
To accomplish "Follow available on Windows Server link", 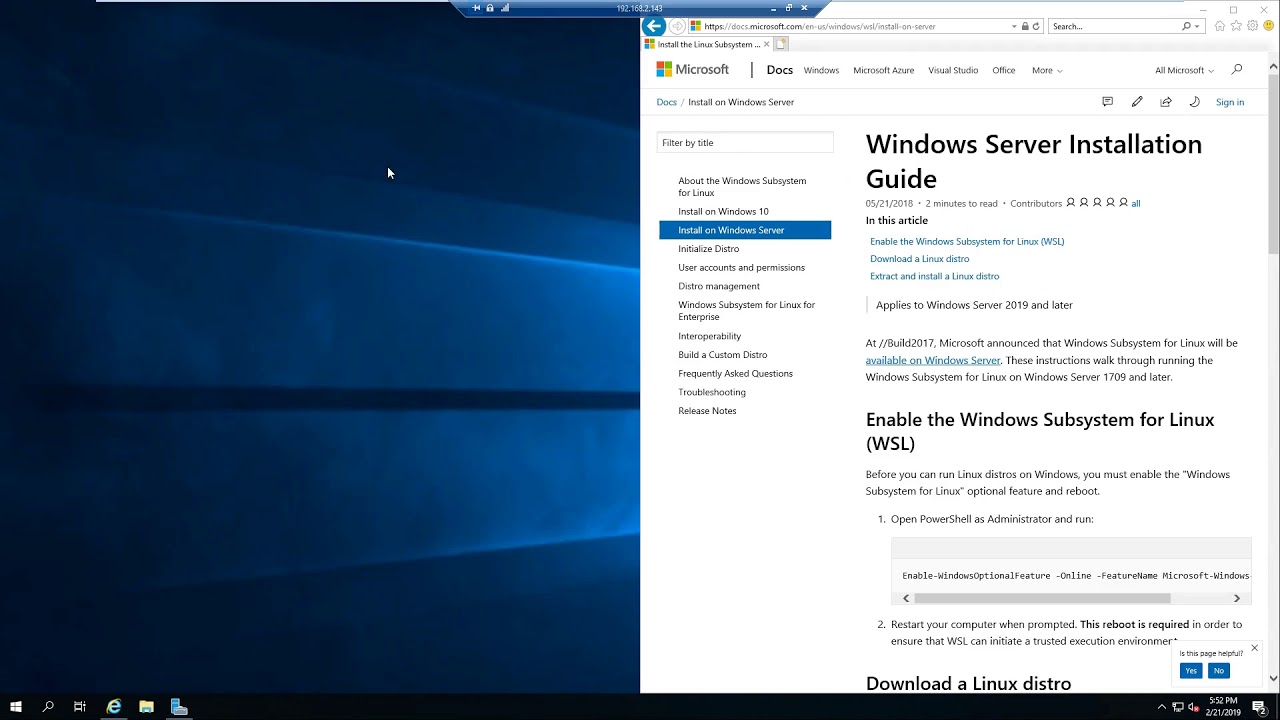I will (933, 360).
